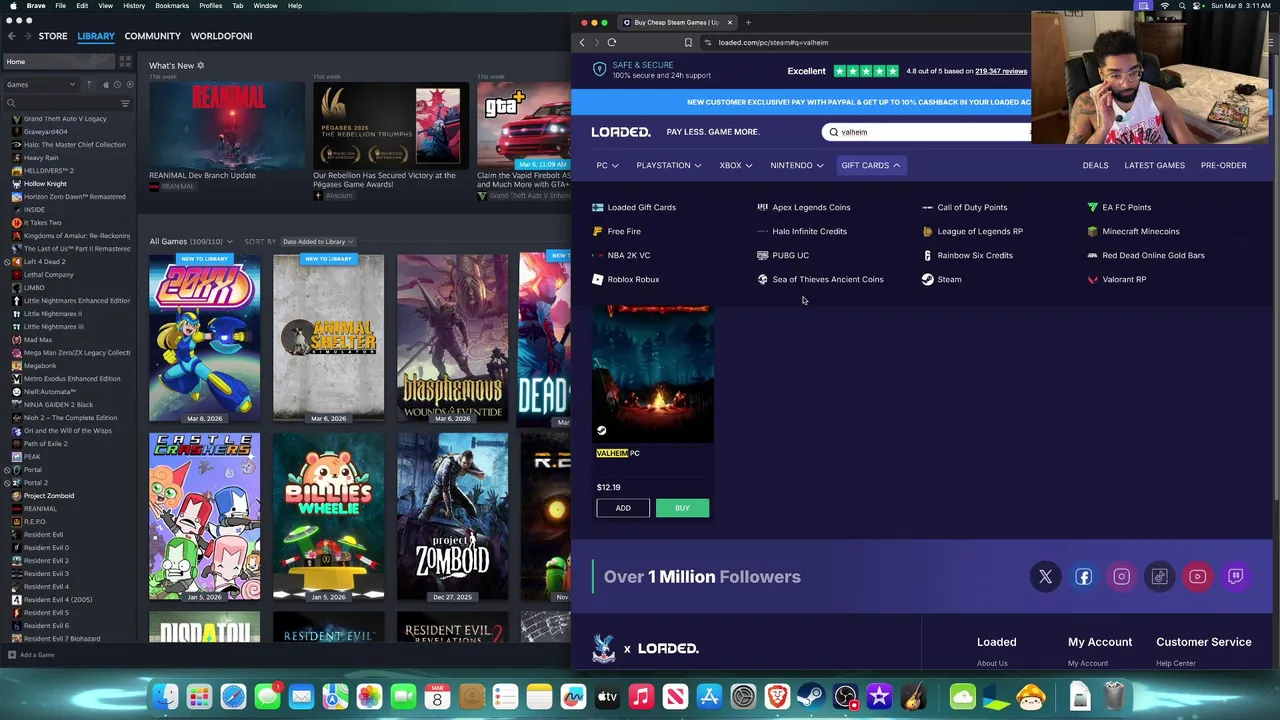
Task: Buy Valheim PC now
Action: point(682,508)
